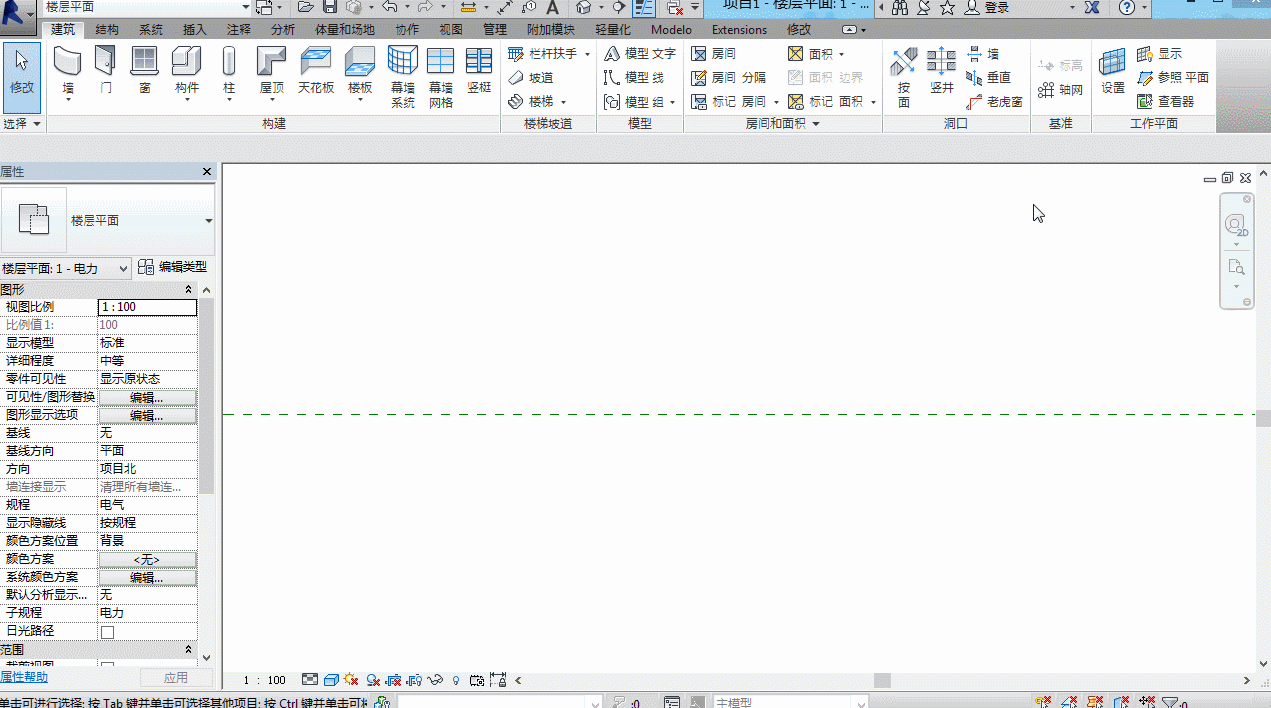This screenshot has width=1271, height=708.
Task: Open the 楼层平面: 1 - 电力 instance dropdown
Action: click(66, 268)
